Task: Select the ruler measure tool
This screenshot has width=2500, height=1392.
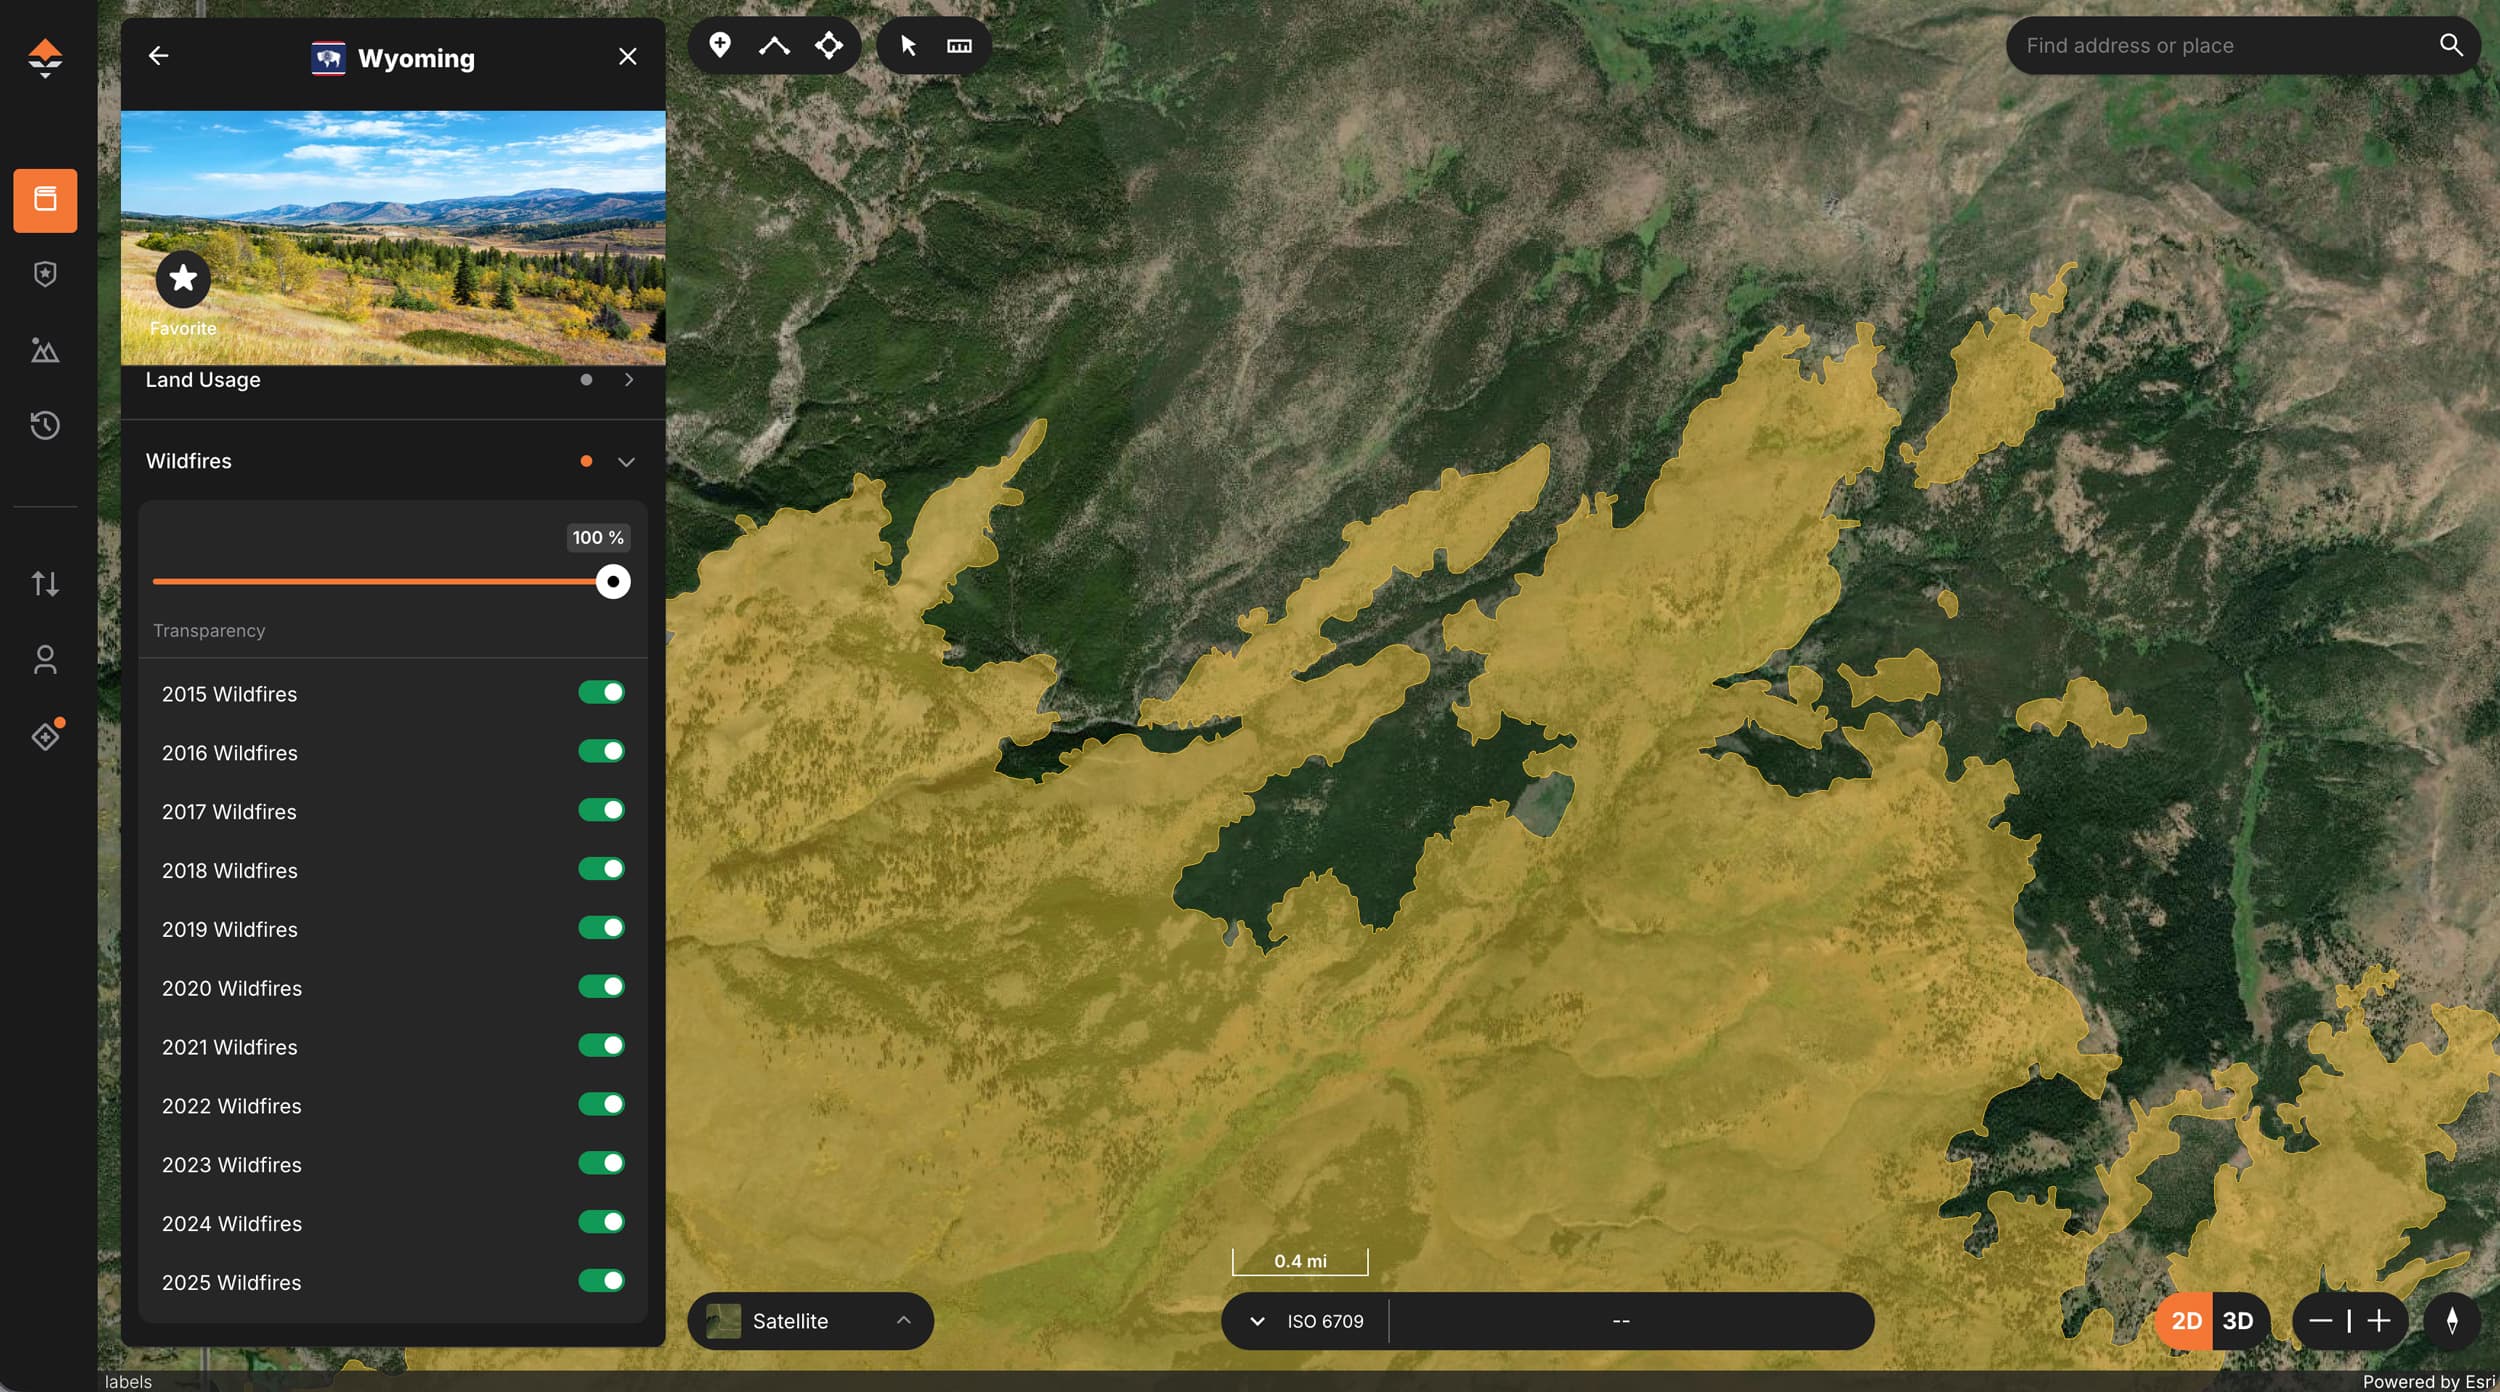Action: click(x=959, y=45)
